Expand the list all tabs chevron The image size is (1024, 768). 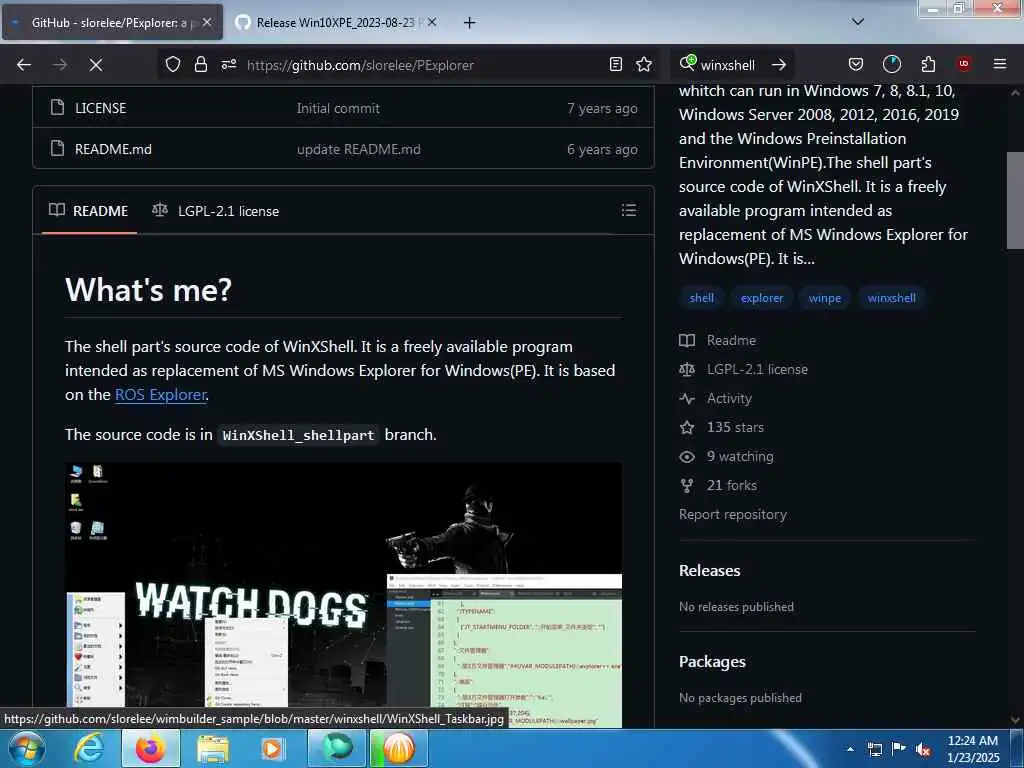(858, 22)
